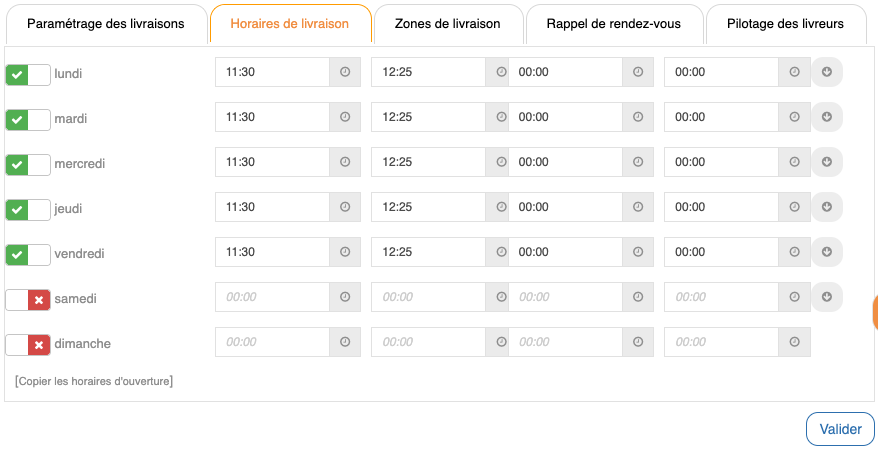Open time picker for vendredi's 12:25 field
878x450 pixels.
click(x=501, y=252)
